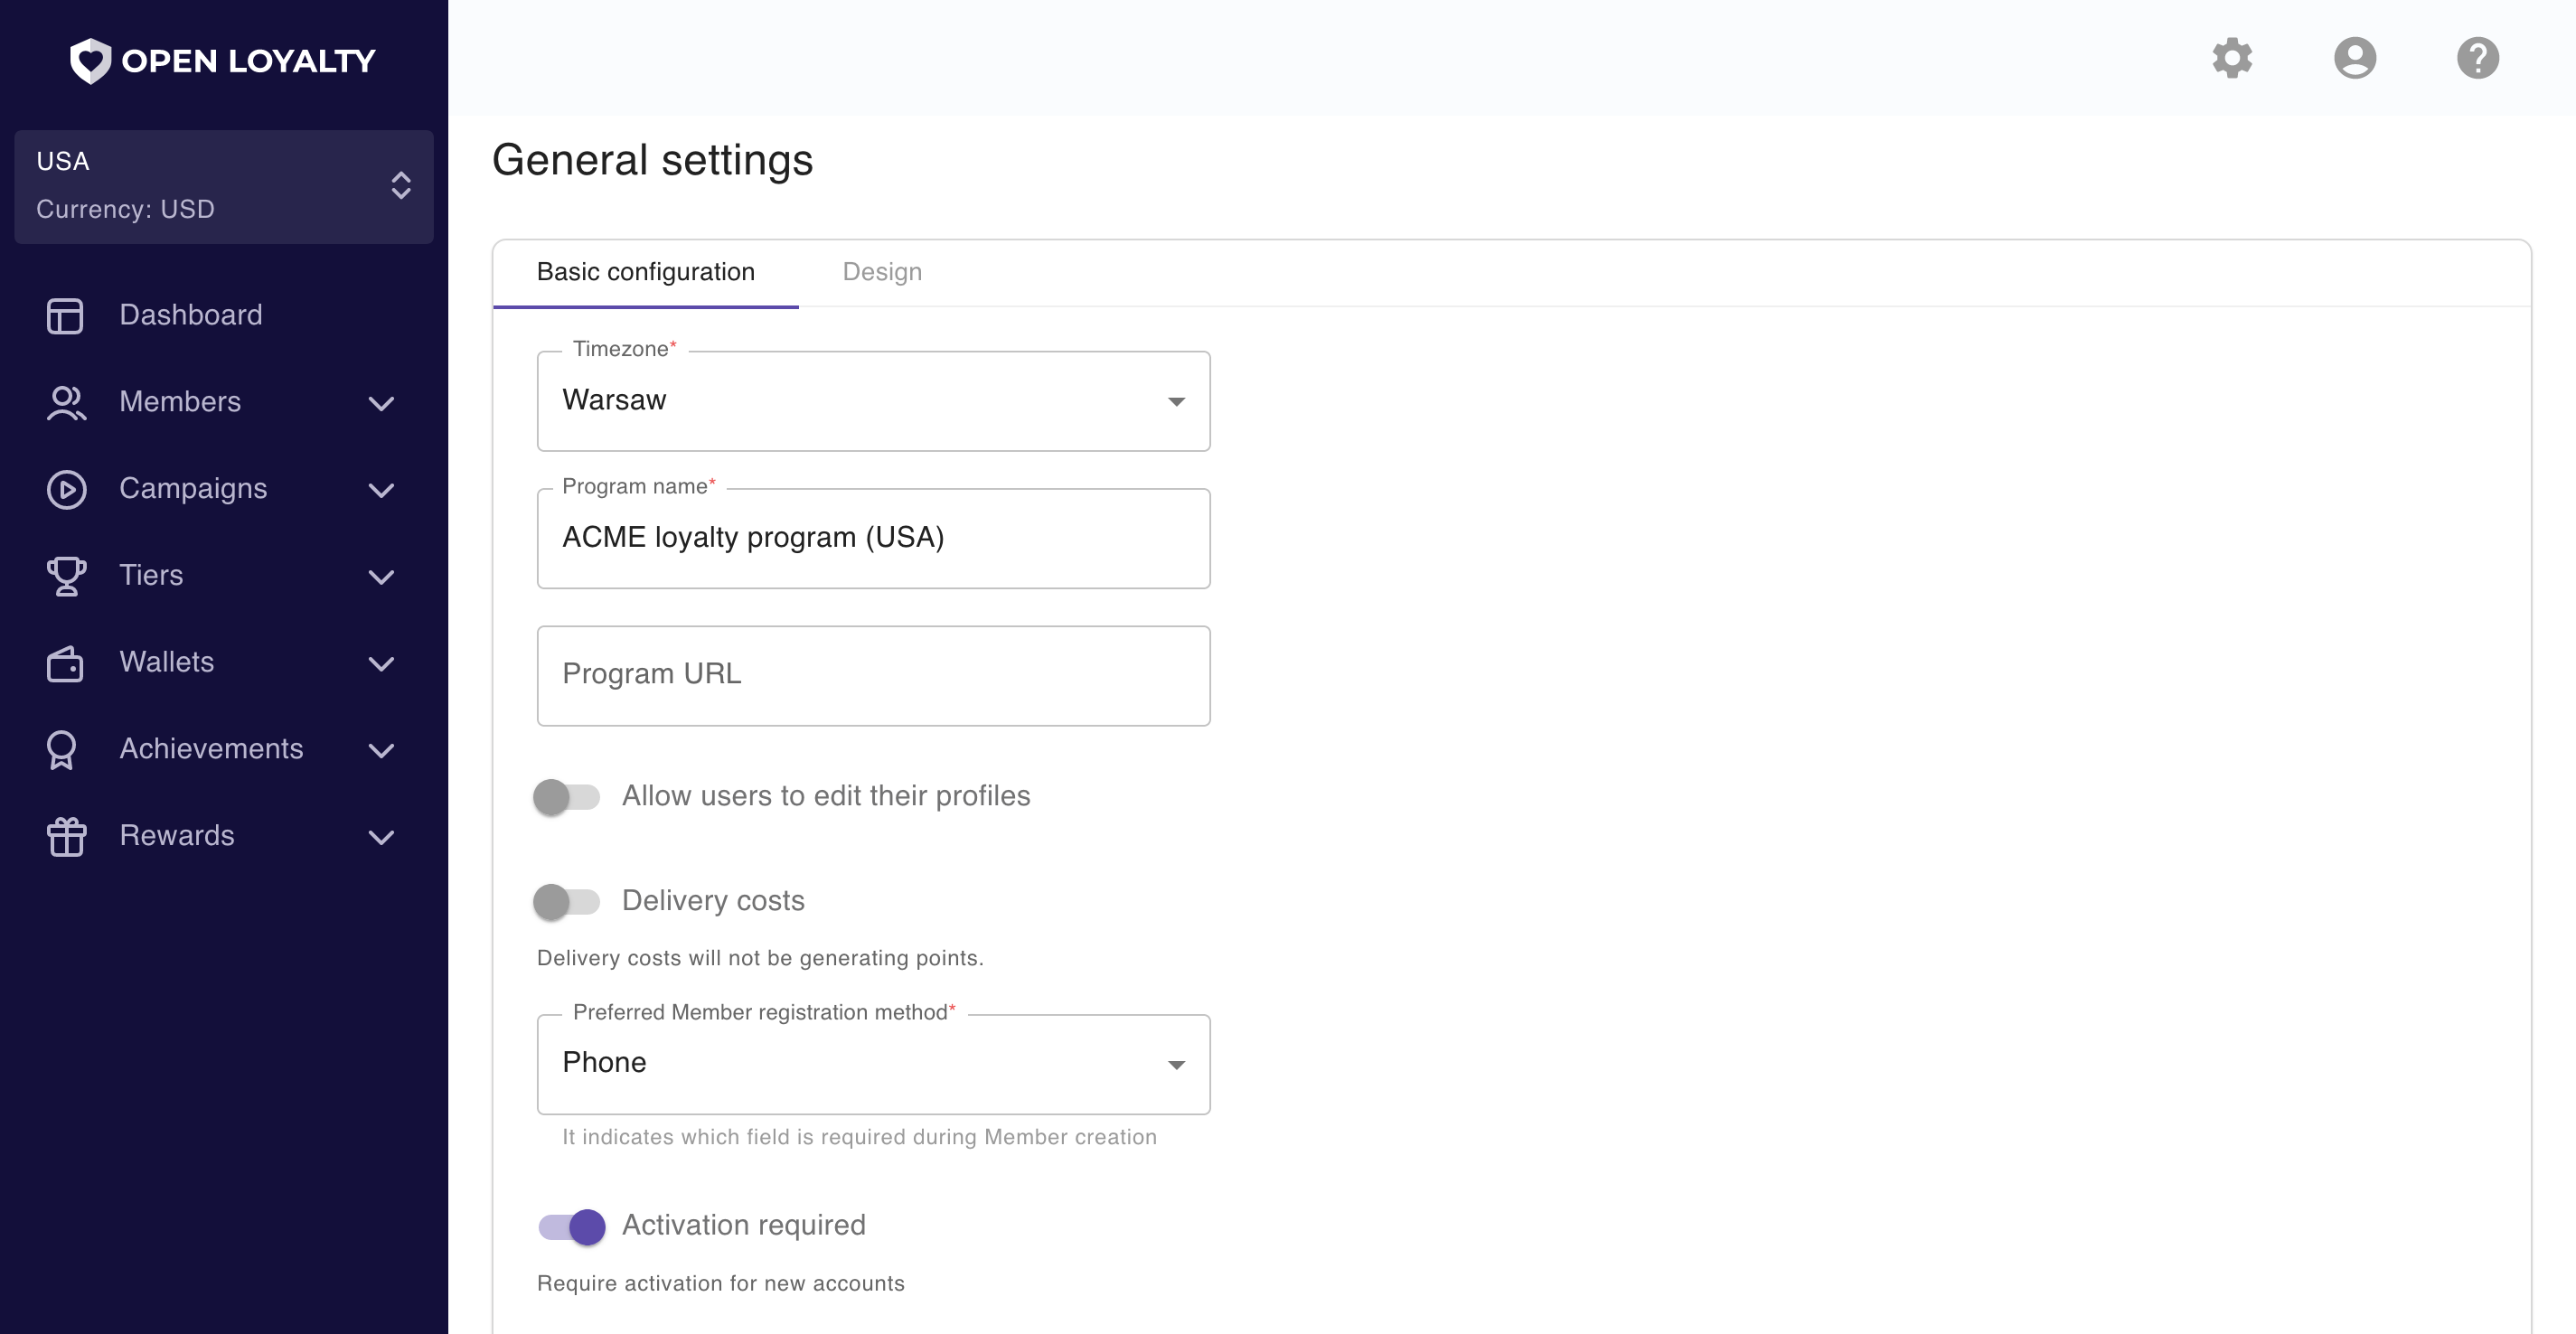Click the Dashboard layout icon

click(65, 316)
